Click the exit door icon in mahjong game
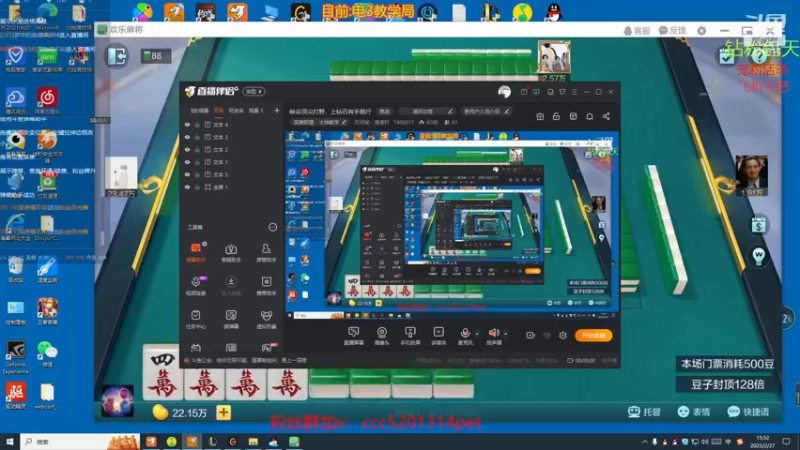Screen dimensions: 800x450 tap(117, 56)
